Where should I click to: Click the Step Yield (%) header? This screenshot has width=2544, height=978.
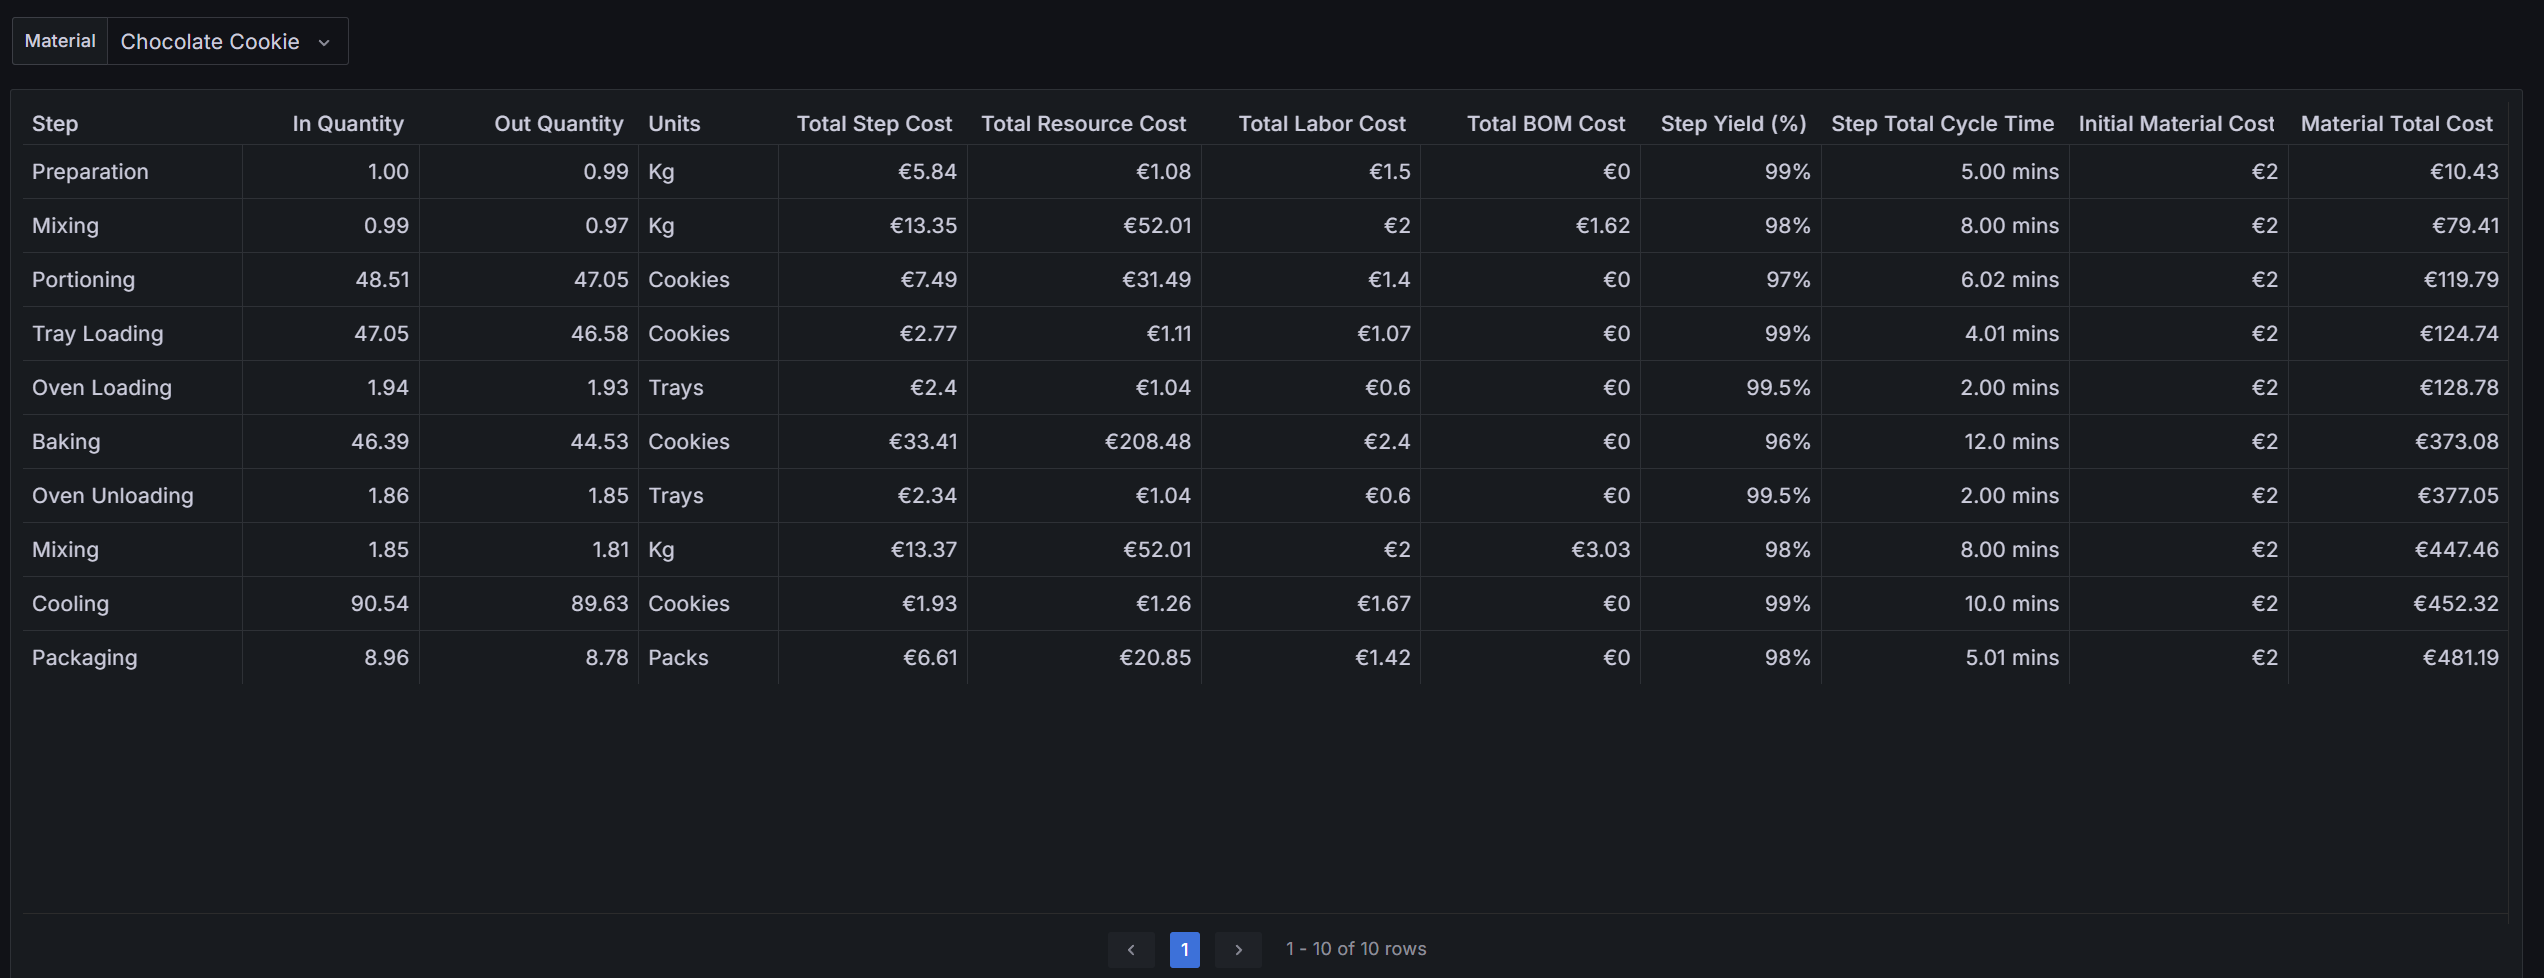(x=1733, y=124)
